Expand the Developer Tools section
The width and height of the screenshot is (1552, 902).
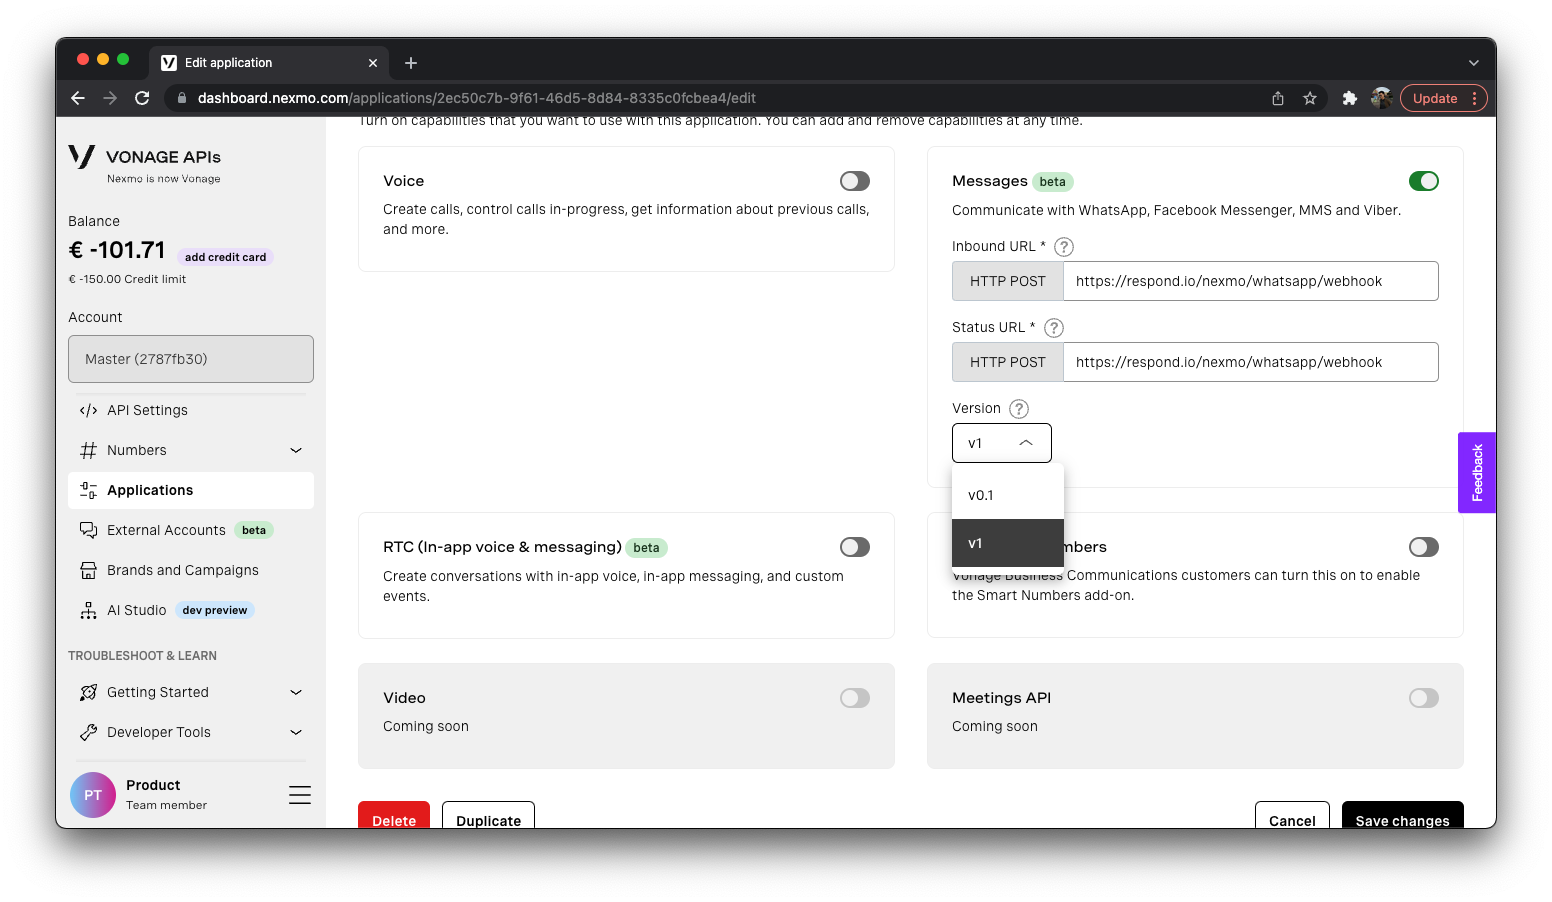tap(296, 732)
